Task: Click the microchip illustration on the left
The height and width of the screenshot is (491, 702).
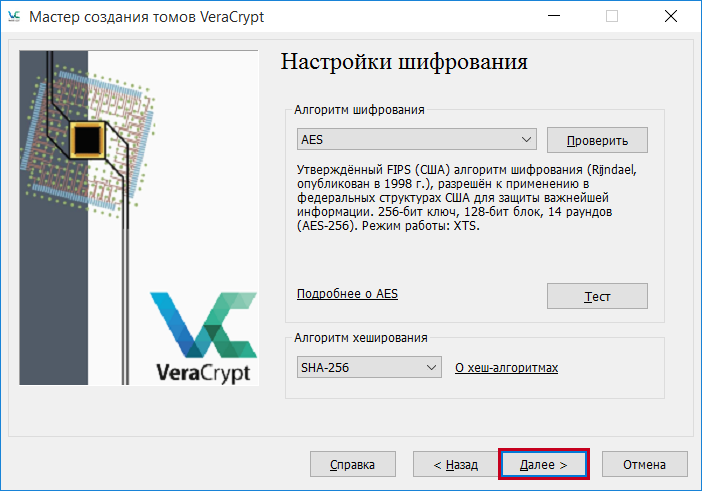Action: [x=88, y=135]
